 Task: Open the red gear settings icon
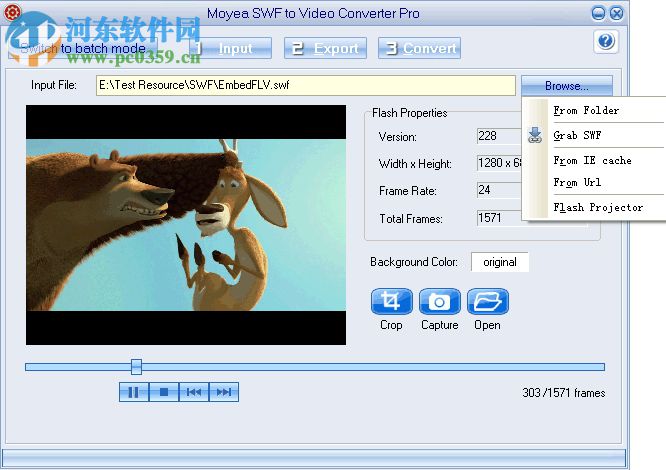click(x=12, y=12)
